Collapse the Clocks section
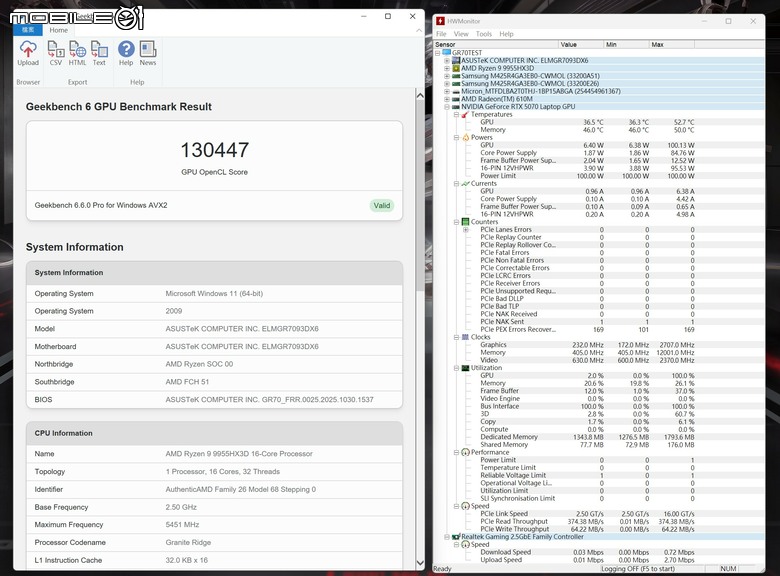The height and width of the screenshot is (576, 780). (x=456, y=337)
